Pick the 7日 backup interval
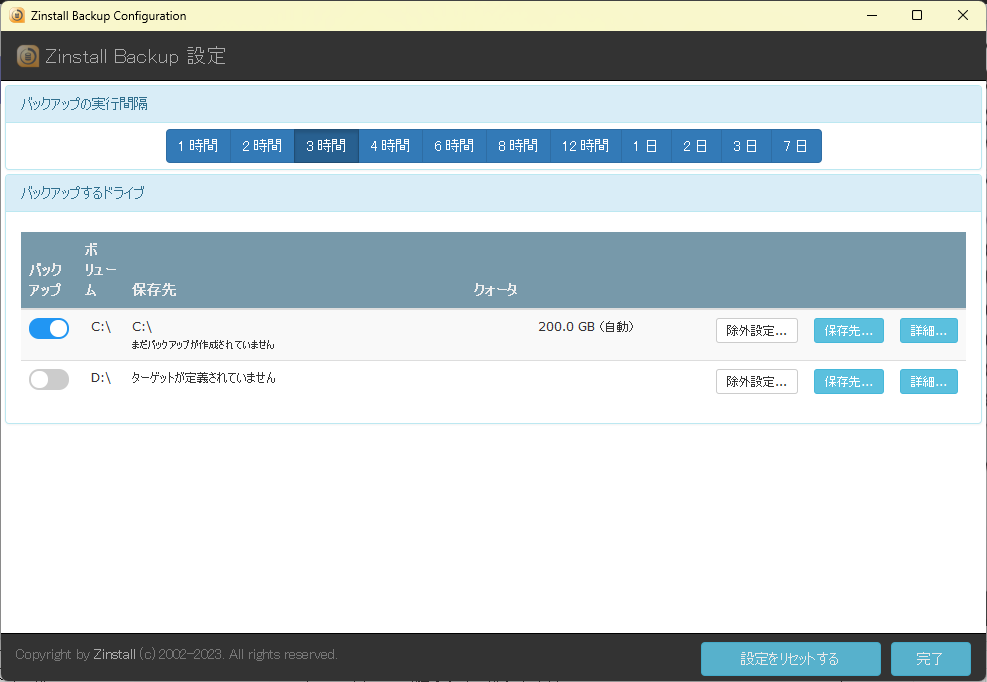Image resolution: width=987 pixels, height=682 pixels. [x=796, y=146]
